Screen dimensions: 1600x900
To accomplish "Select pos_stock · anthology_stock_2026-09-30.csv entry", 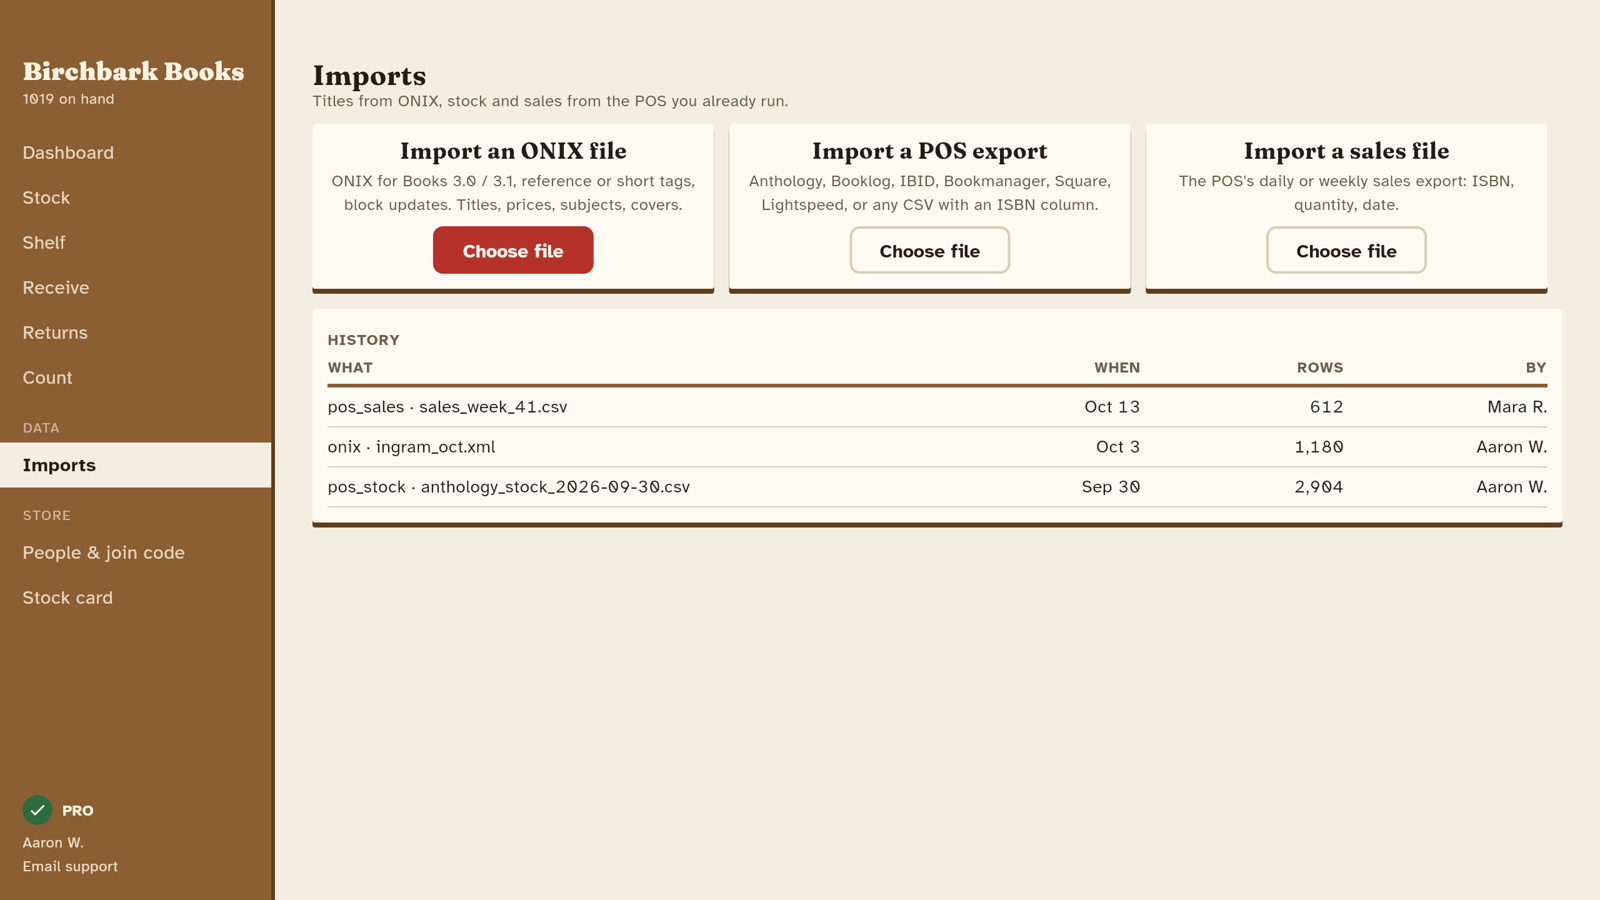I will point(937,487).
